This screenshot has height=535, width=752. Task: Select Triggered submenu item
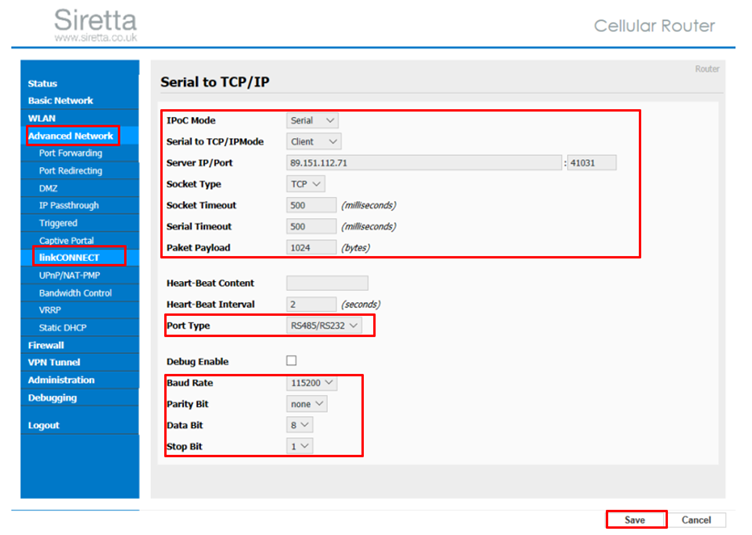[x=58, y=223]
